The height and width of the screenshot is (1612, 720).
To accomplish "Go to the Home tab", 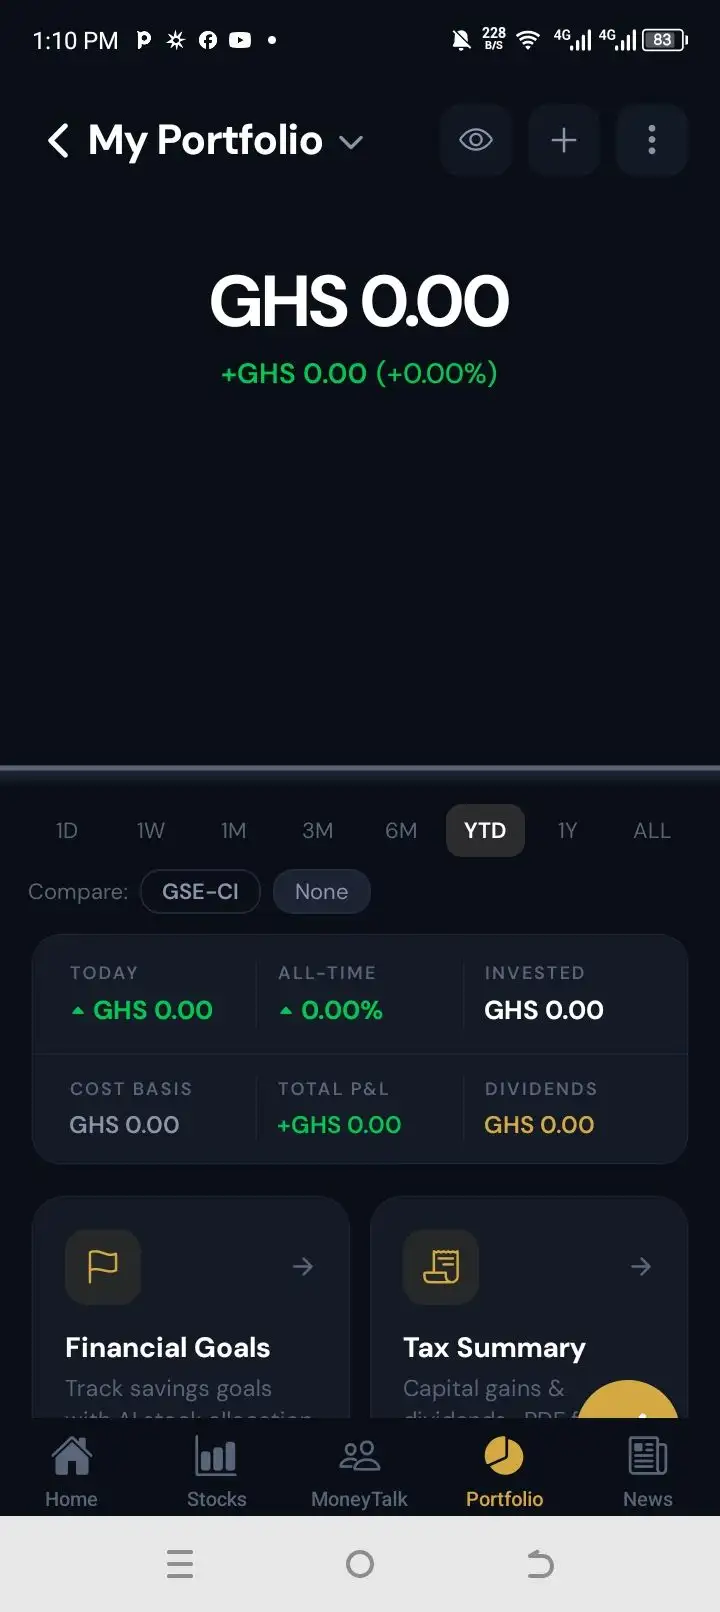I will pos(72,1472).
